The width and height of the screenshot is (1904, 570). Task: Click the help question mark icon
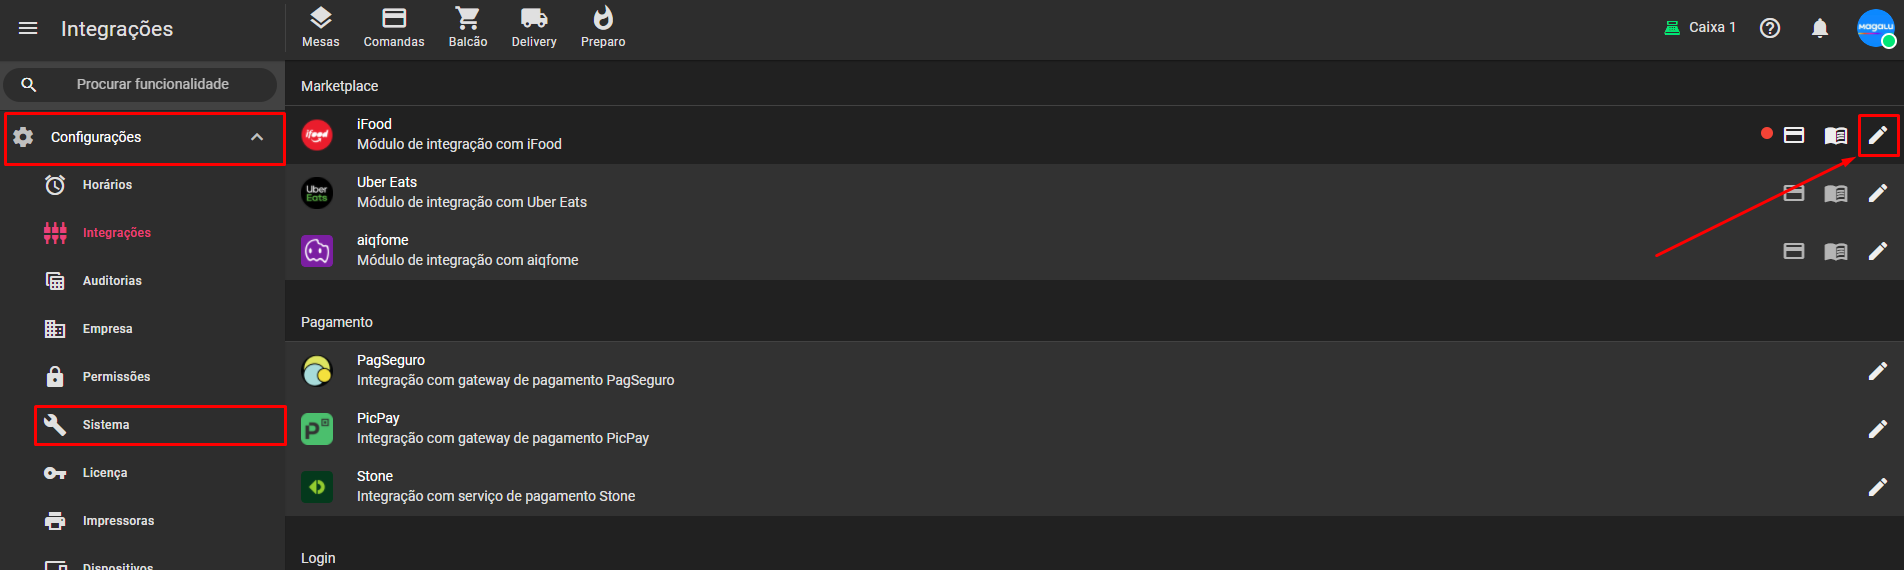(1770, 28)
